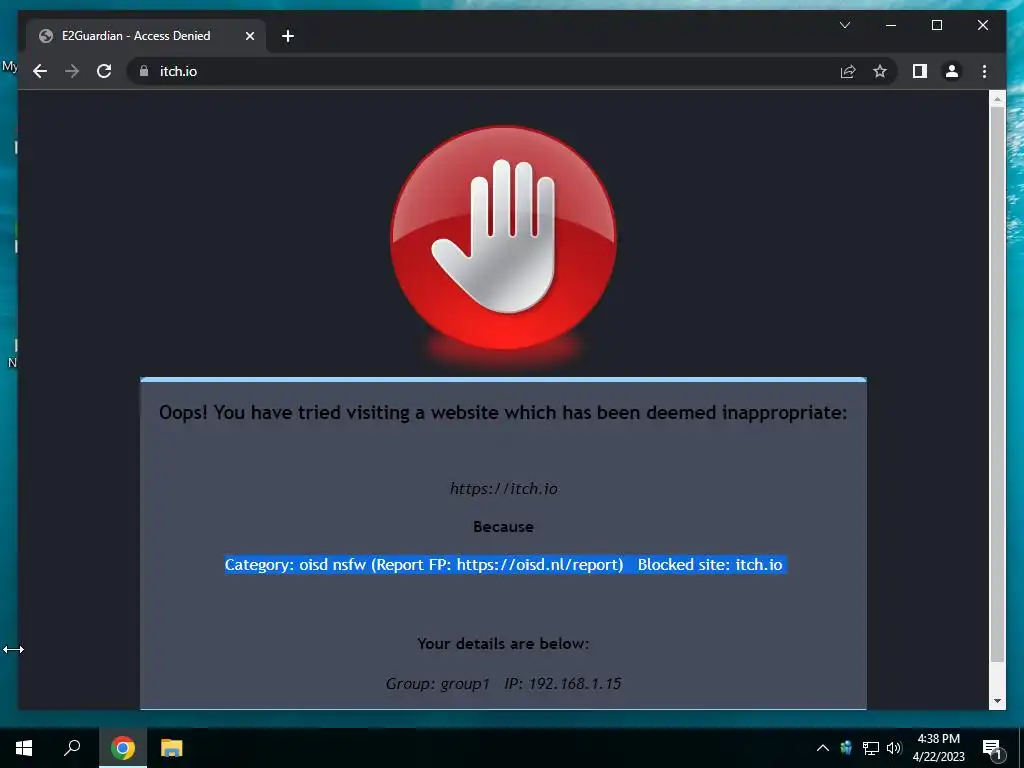
Task: View site info via the padlock icon
Action: point(144,71)
